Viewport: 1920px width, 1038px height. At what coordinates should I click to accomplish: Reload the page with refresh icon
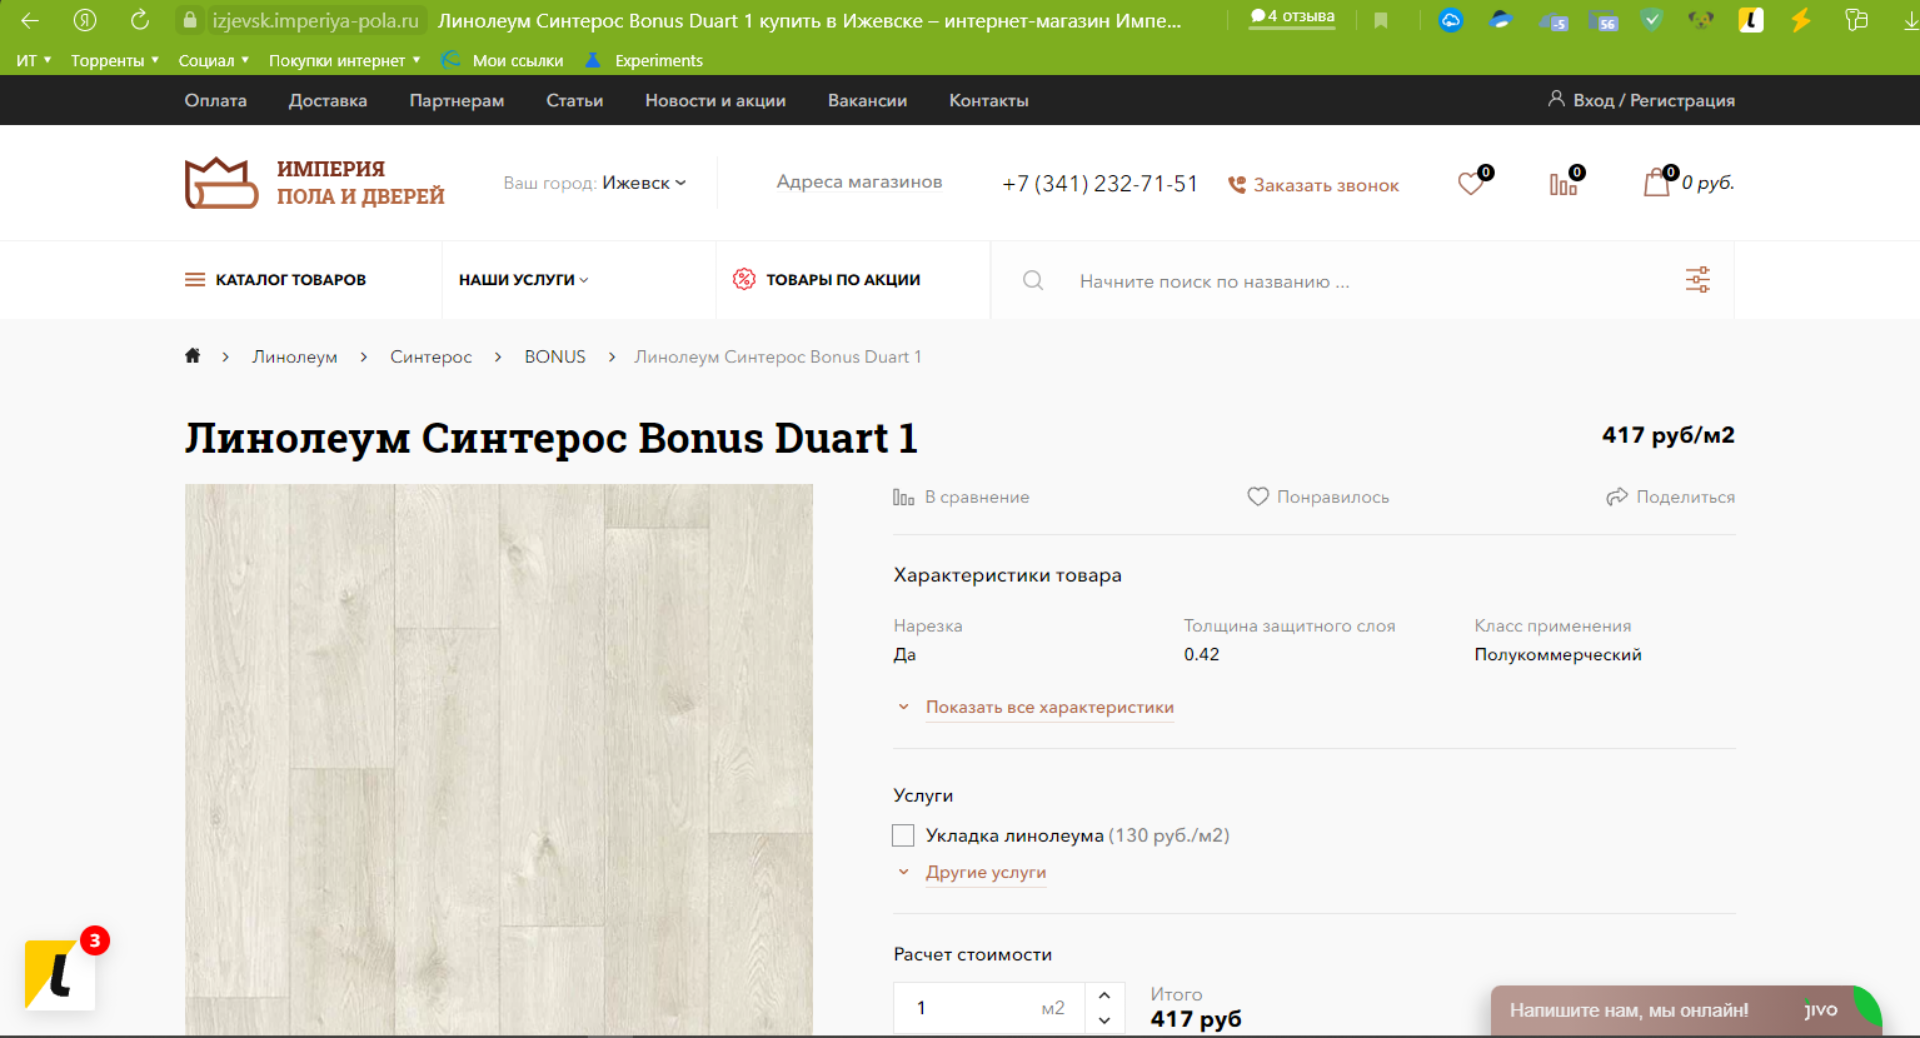140,20
